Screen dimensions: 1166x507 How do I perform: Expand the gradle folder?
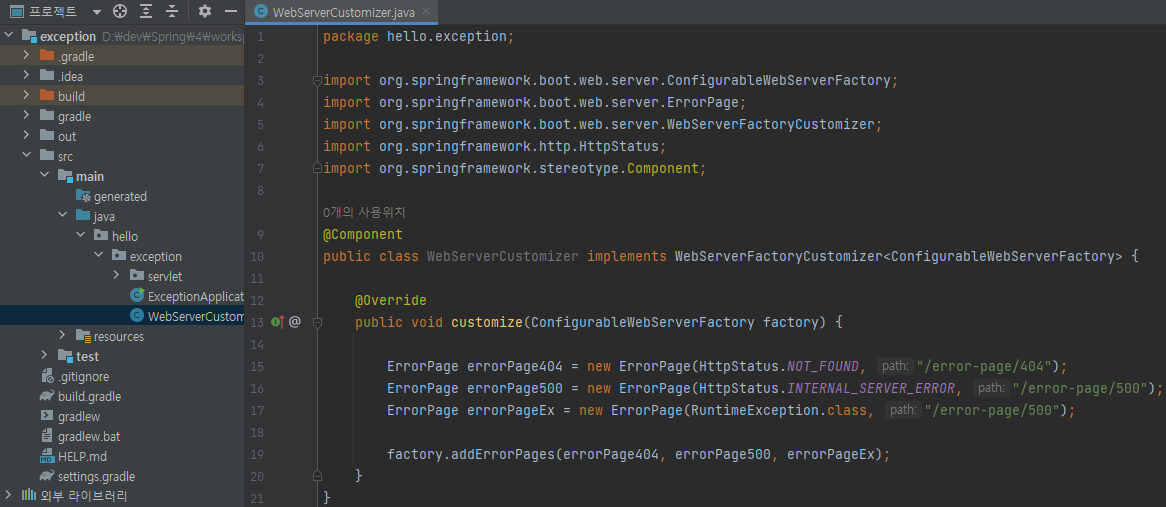click(x=27, y=116)
